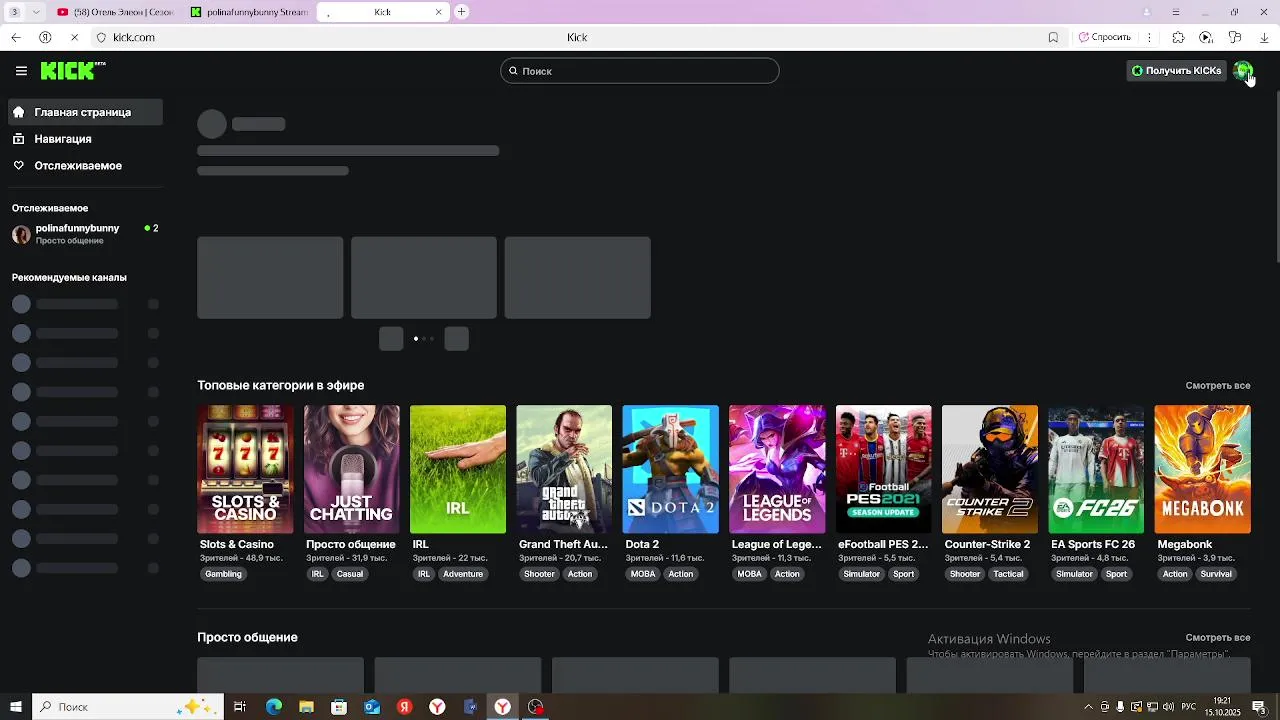Open the followed channel polinafunnybunny
The image size is (1280, 720).
[x=85, y=234]
